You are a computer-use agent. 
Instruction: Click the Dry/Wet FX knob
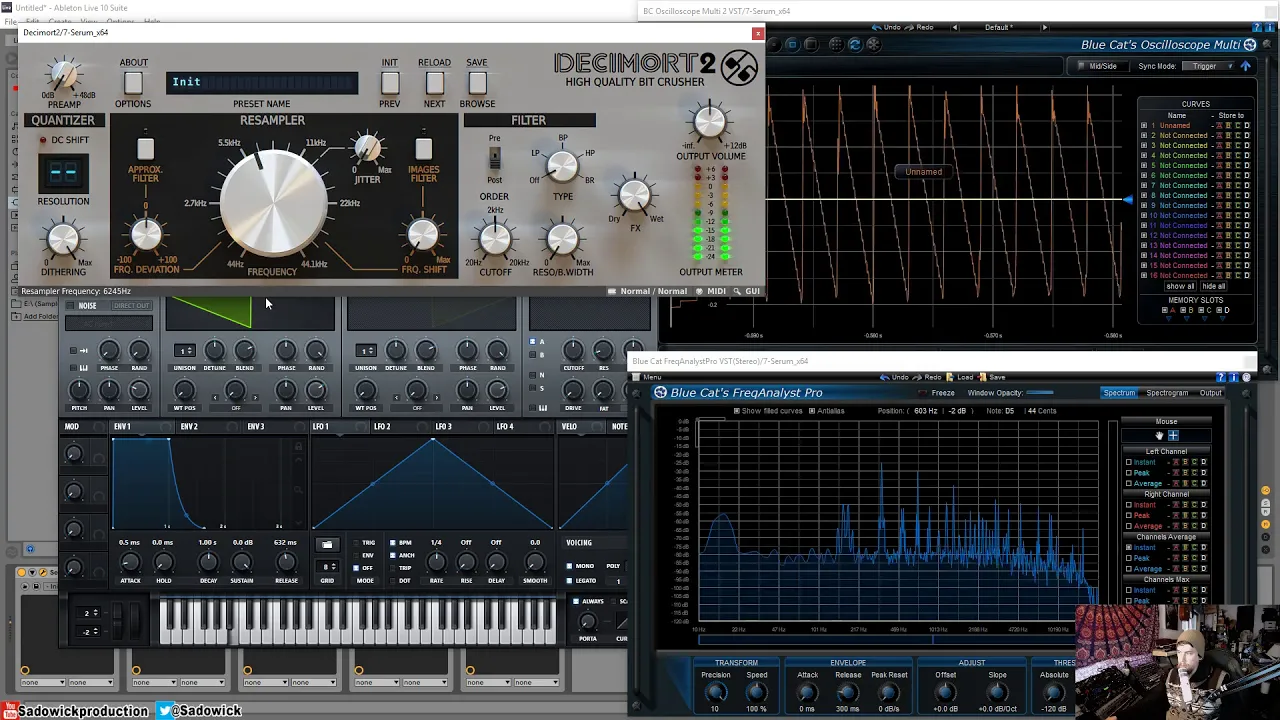pos(634,196)
